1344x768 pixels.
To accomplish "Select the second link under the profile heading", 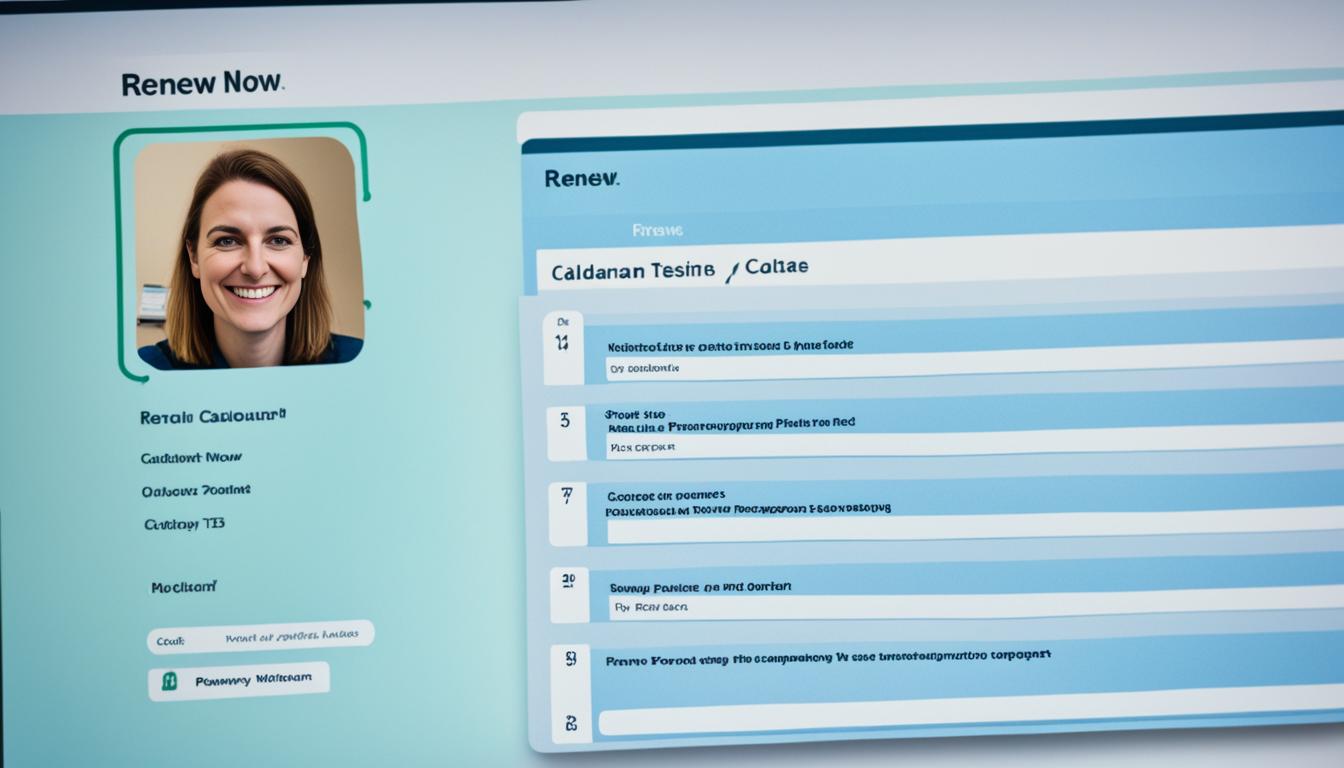I will coord(196,491).
